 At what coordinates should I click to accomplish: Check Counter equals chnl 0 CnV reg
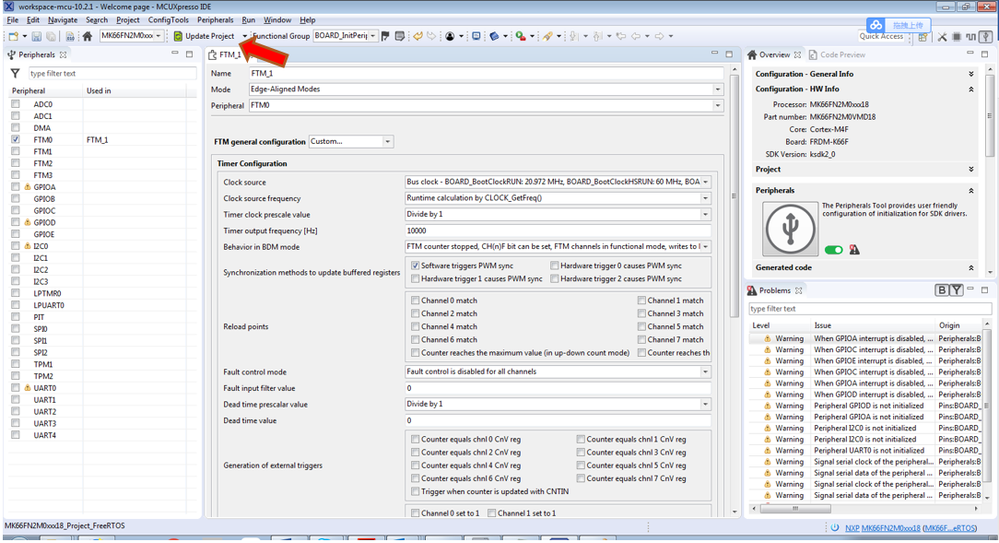(x=415, y=439)
